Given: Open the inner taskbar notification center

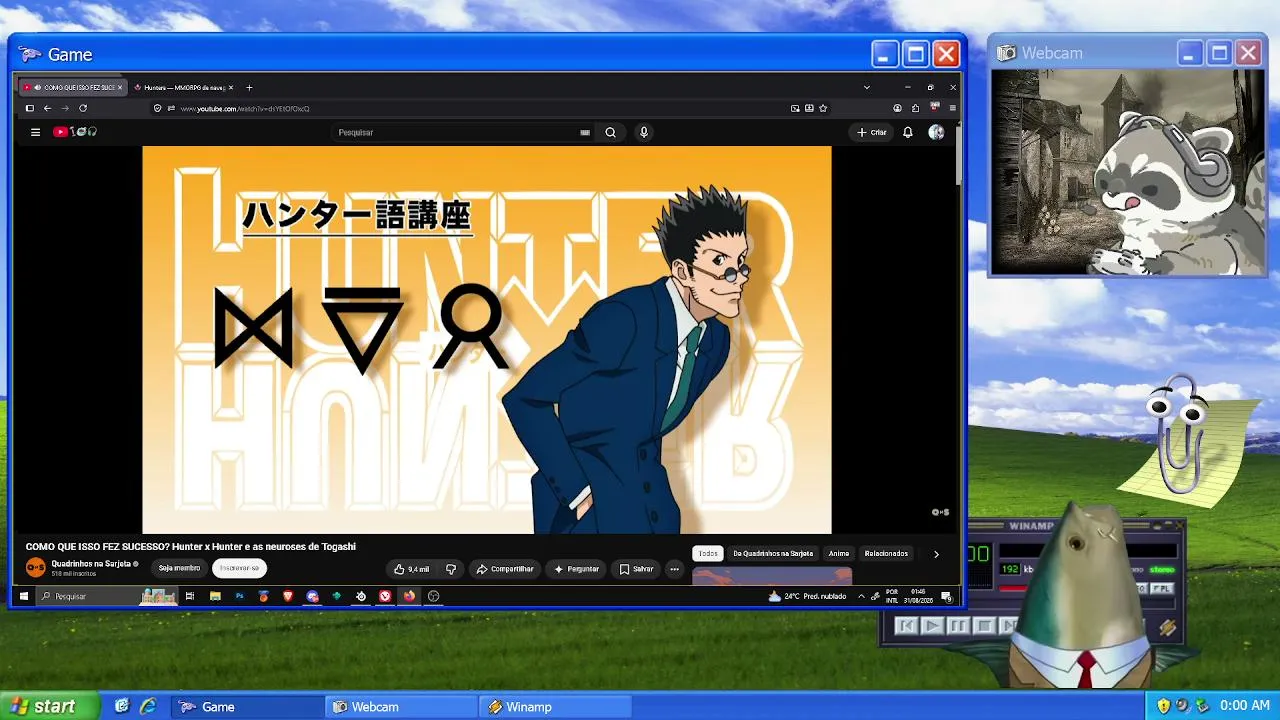Looking at the screenshot, I should tap(946, 597).
